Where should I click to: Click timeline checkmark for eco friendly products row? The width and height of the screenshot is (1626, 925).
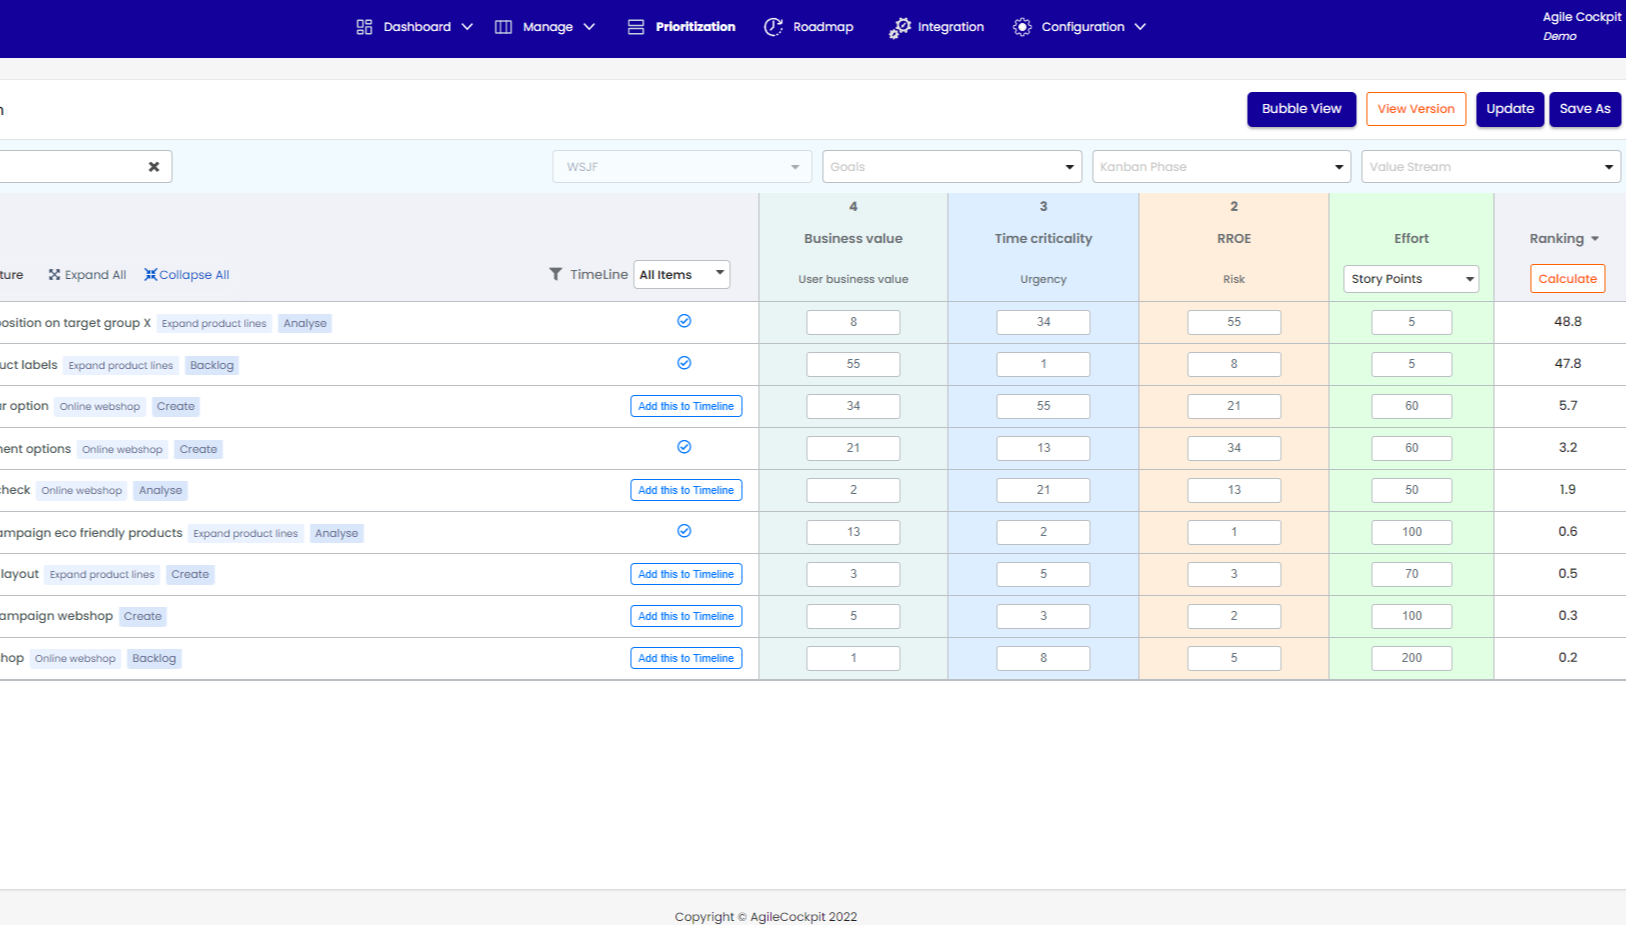tap(684, 531)
